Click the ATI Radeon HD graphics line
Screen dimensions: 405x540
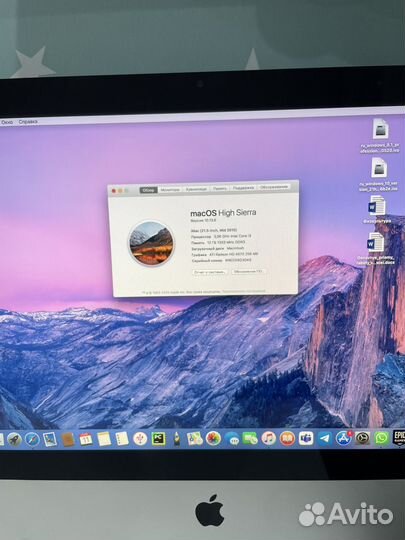pyautogui.click(x=224, y=255)
